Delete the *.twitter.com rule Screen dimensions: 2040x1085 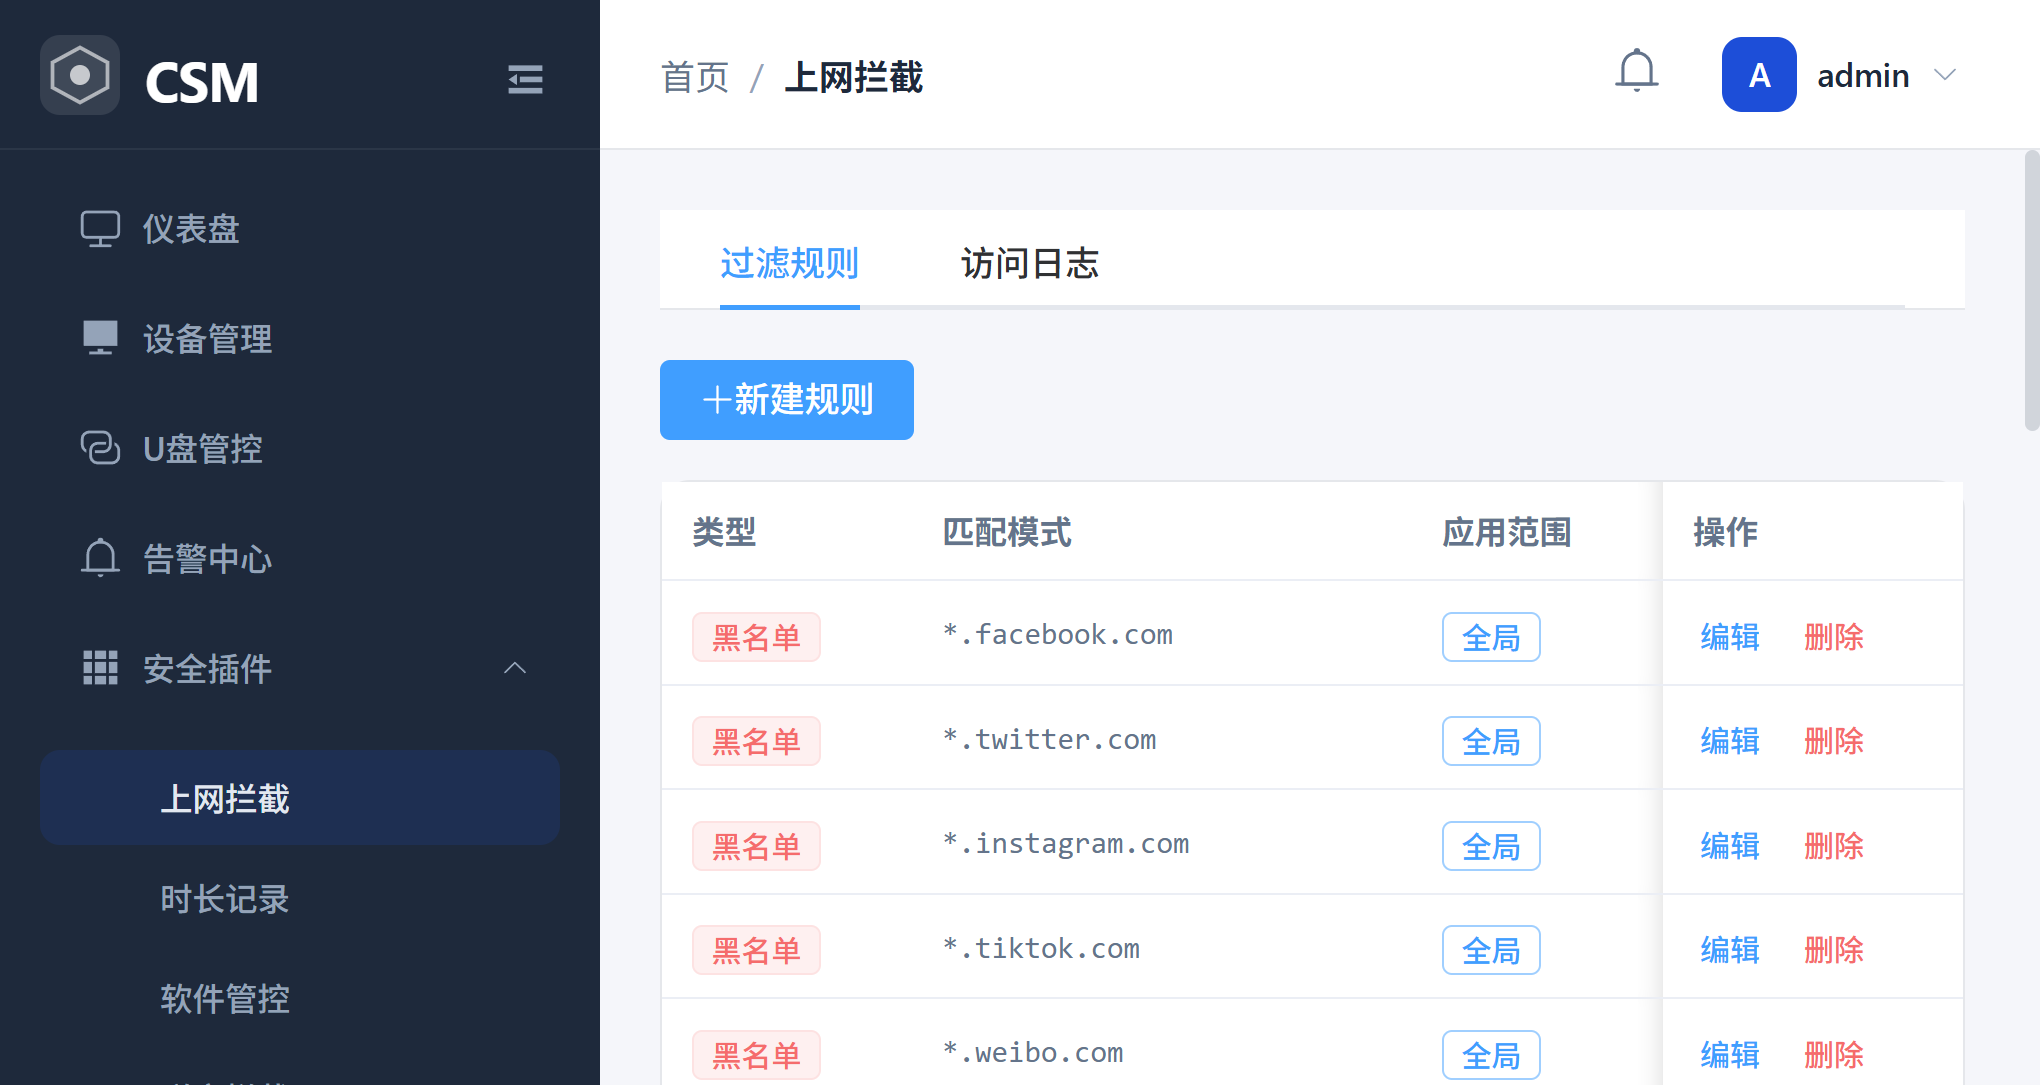click(1833, 741)
